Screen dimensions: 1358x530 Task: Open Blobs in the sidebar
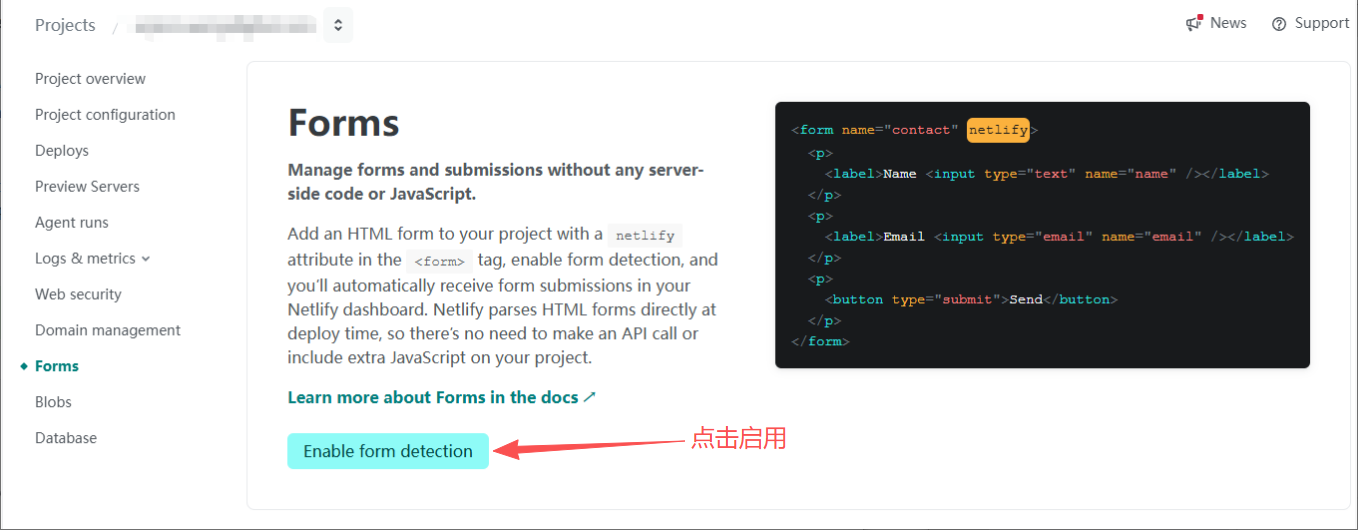point(53,403)
